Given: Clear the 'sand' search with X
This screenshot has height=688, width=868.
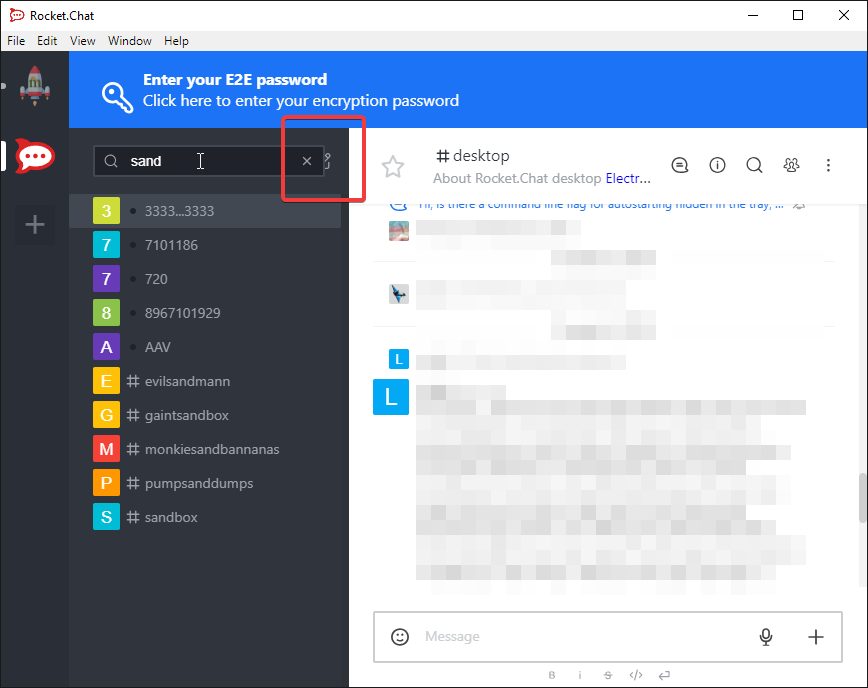Looking at the screenshot, I should point(307,161).
